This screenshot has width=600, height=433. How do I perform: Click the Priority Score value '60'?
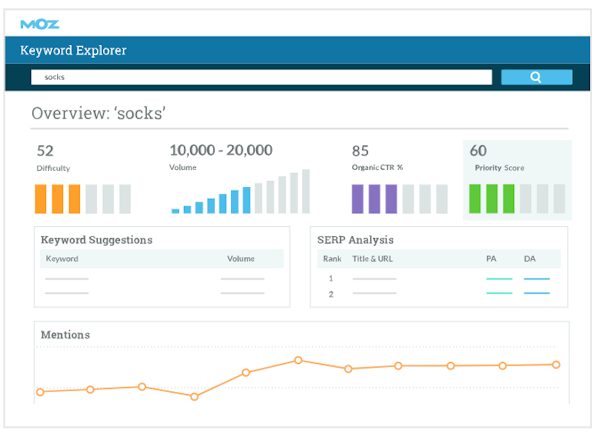click(x=478, y=151)
